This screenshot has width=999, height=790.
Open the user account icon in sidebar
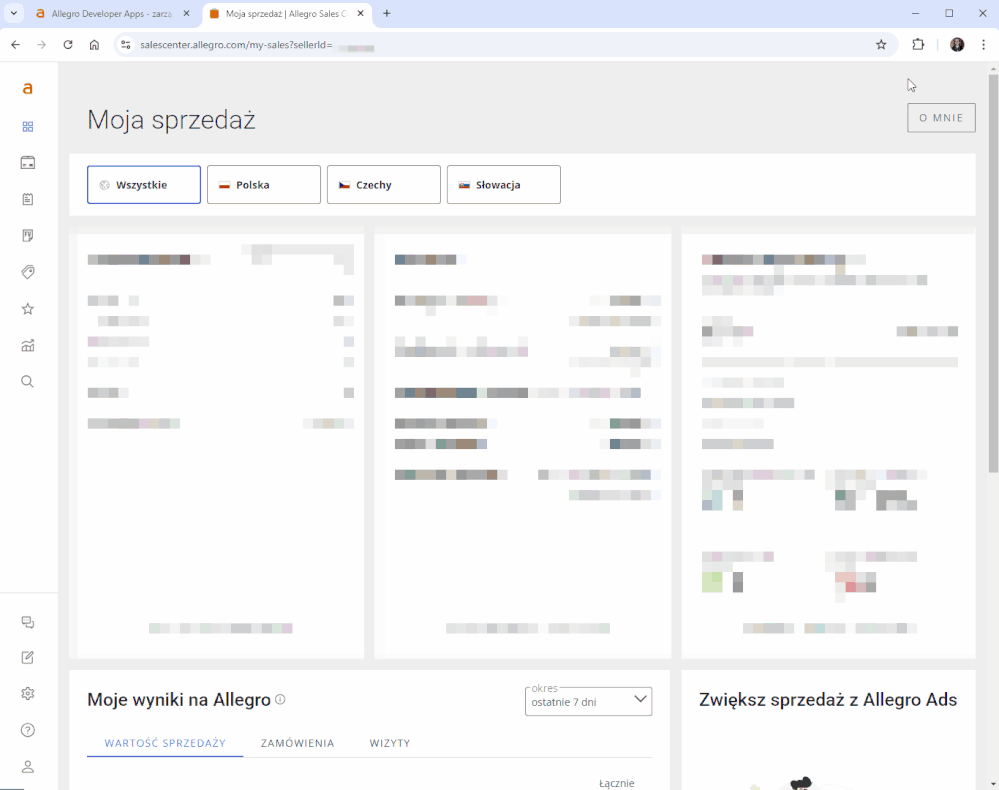pyautogui.click(x=27, y=767)
